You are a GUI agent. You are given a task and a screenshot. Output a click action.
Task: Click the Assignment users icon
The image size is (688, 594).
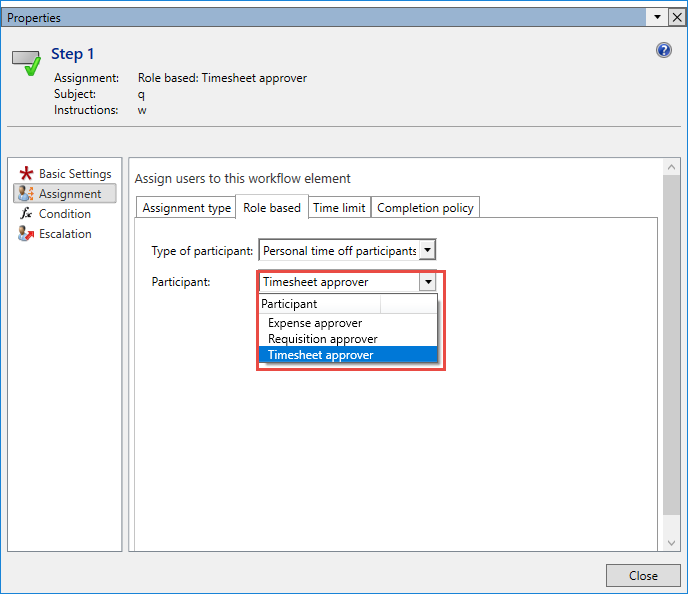point(26,193)
